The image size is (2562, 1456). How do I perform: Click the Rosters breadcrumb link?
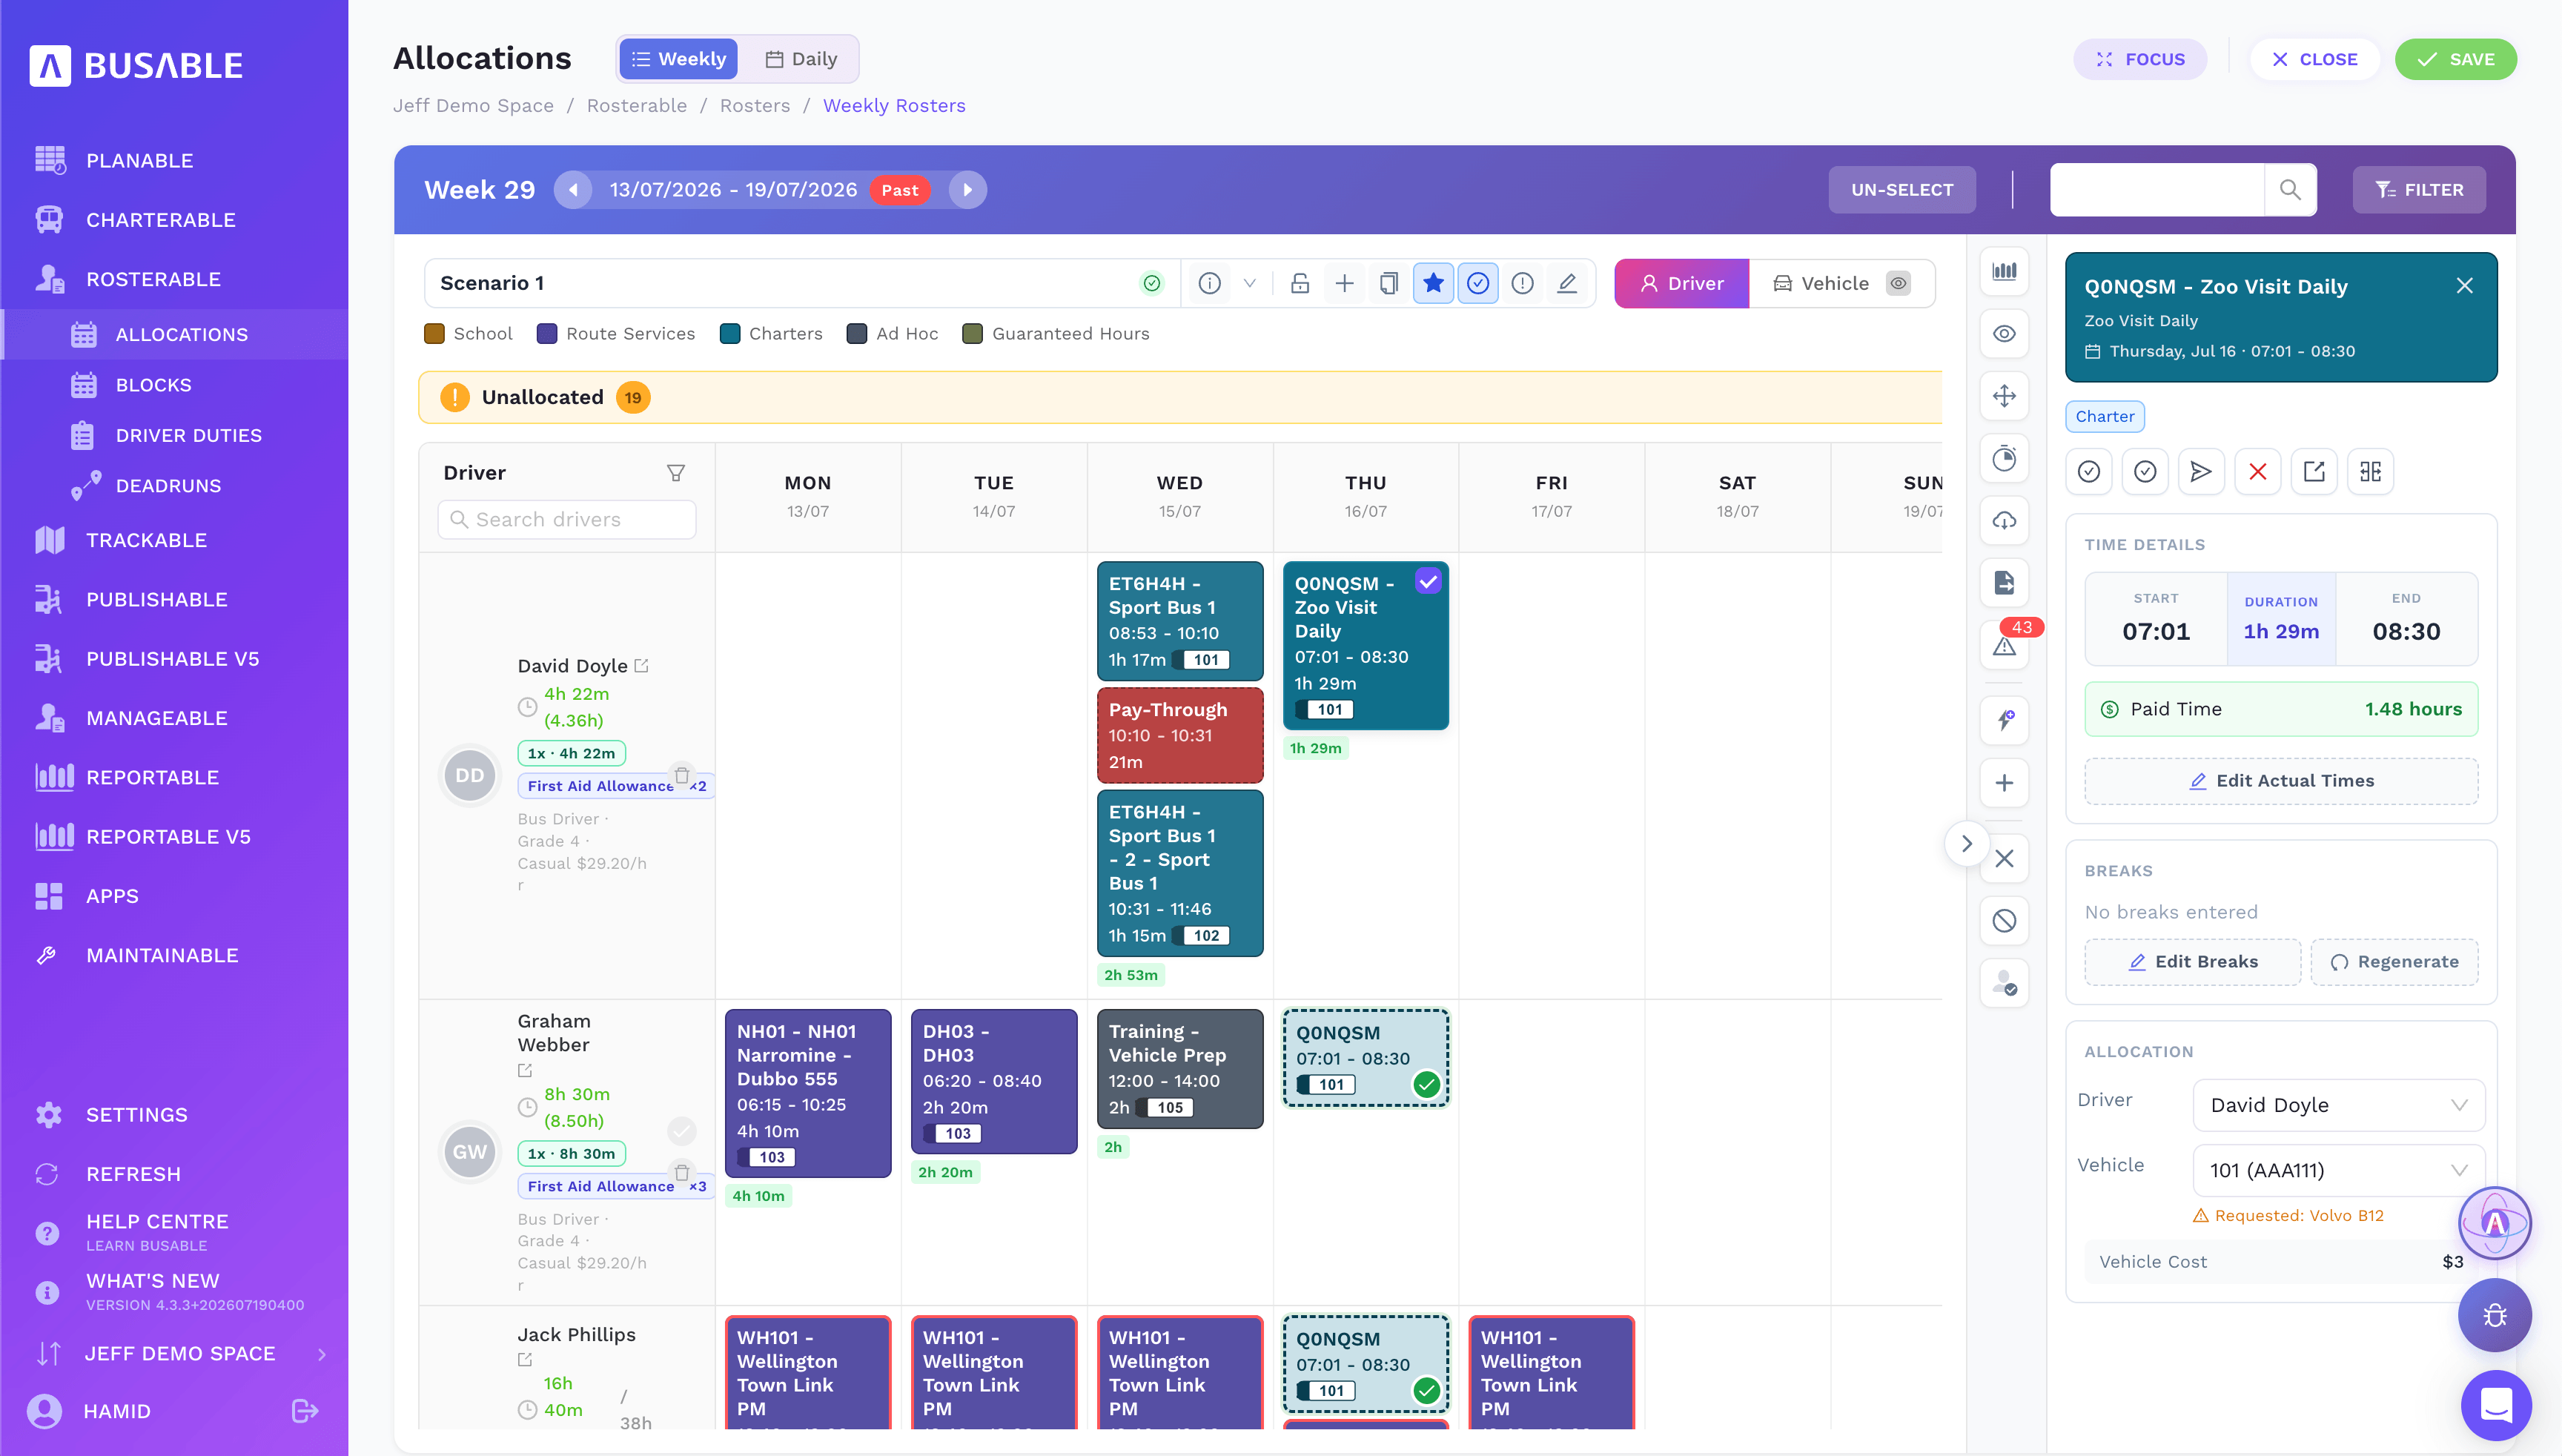[x=754, y=105]
